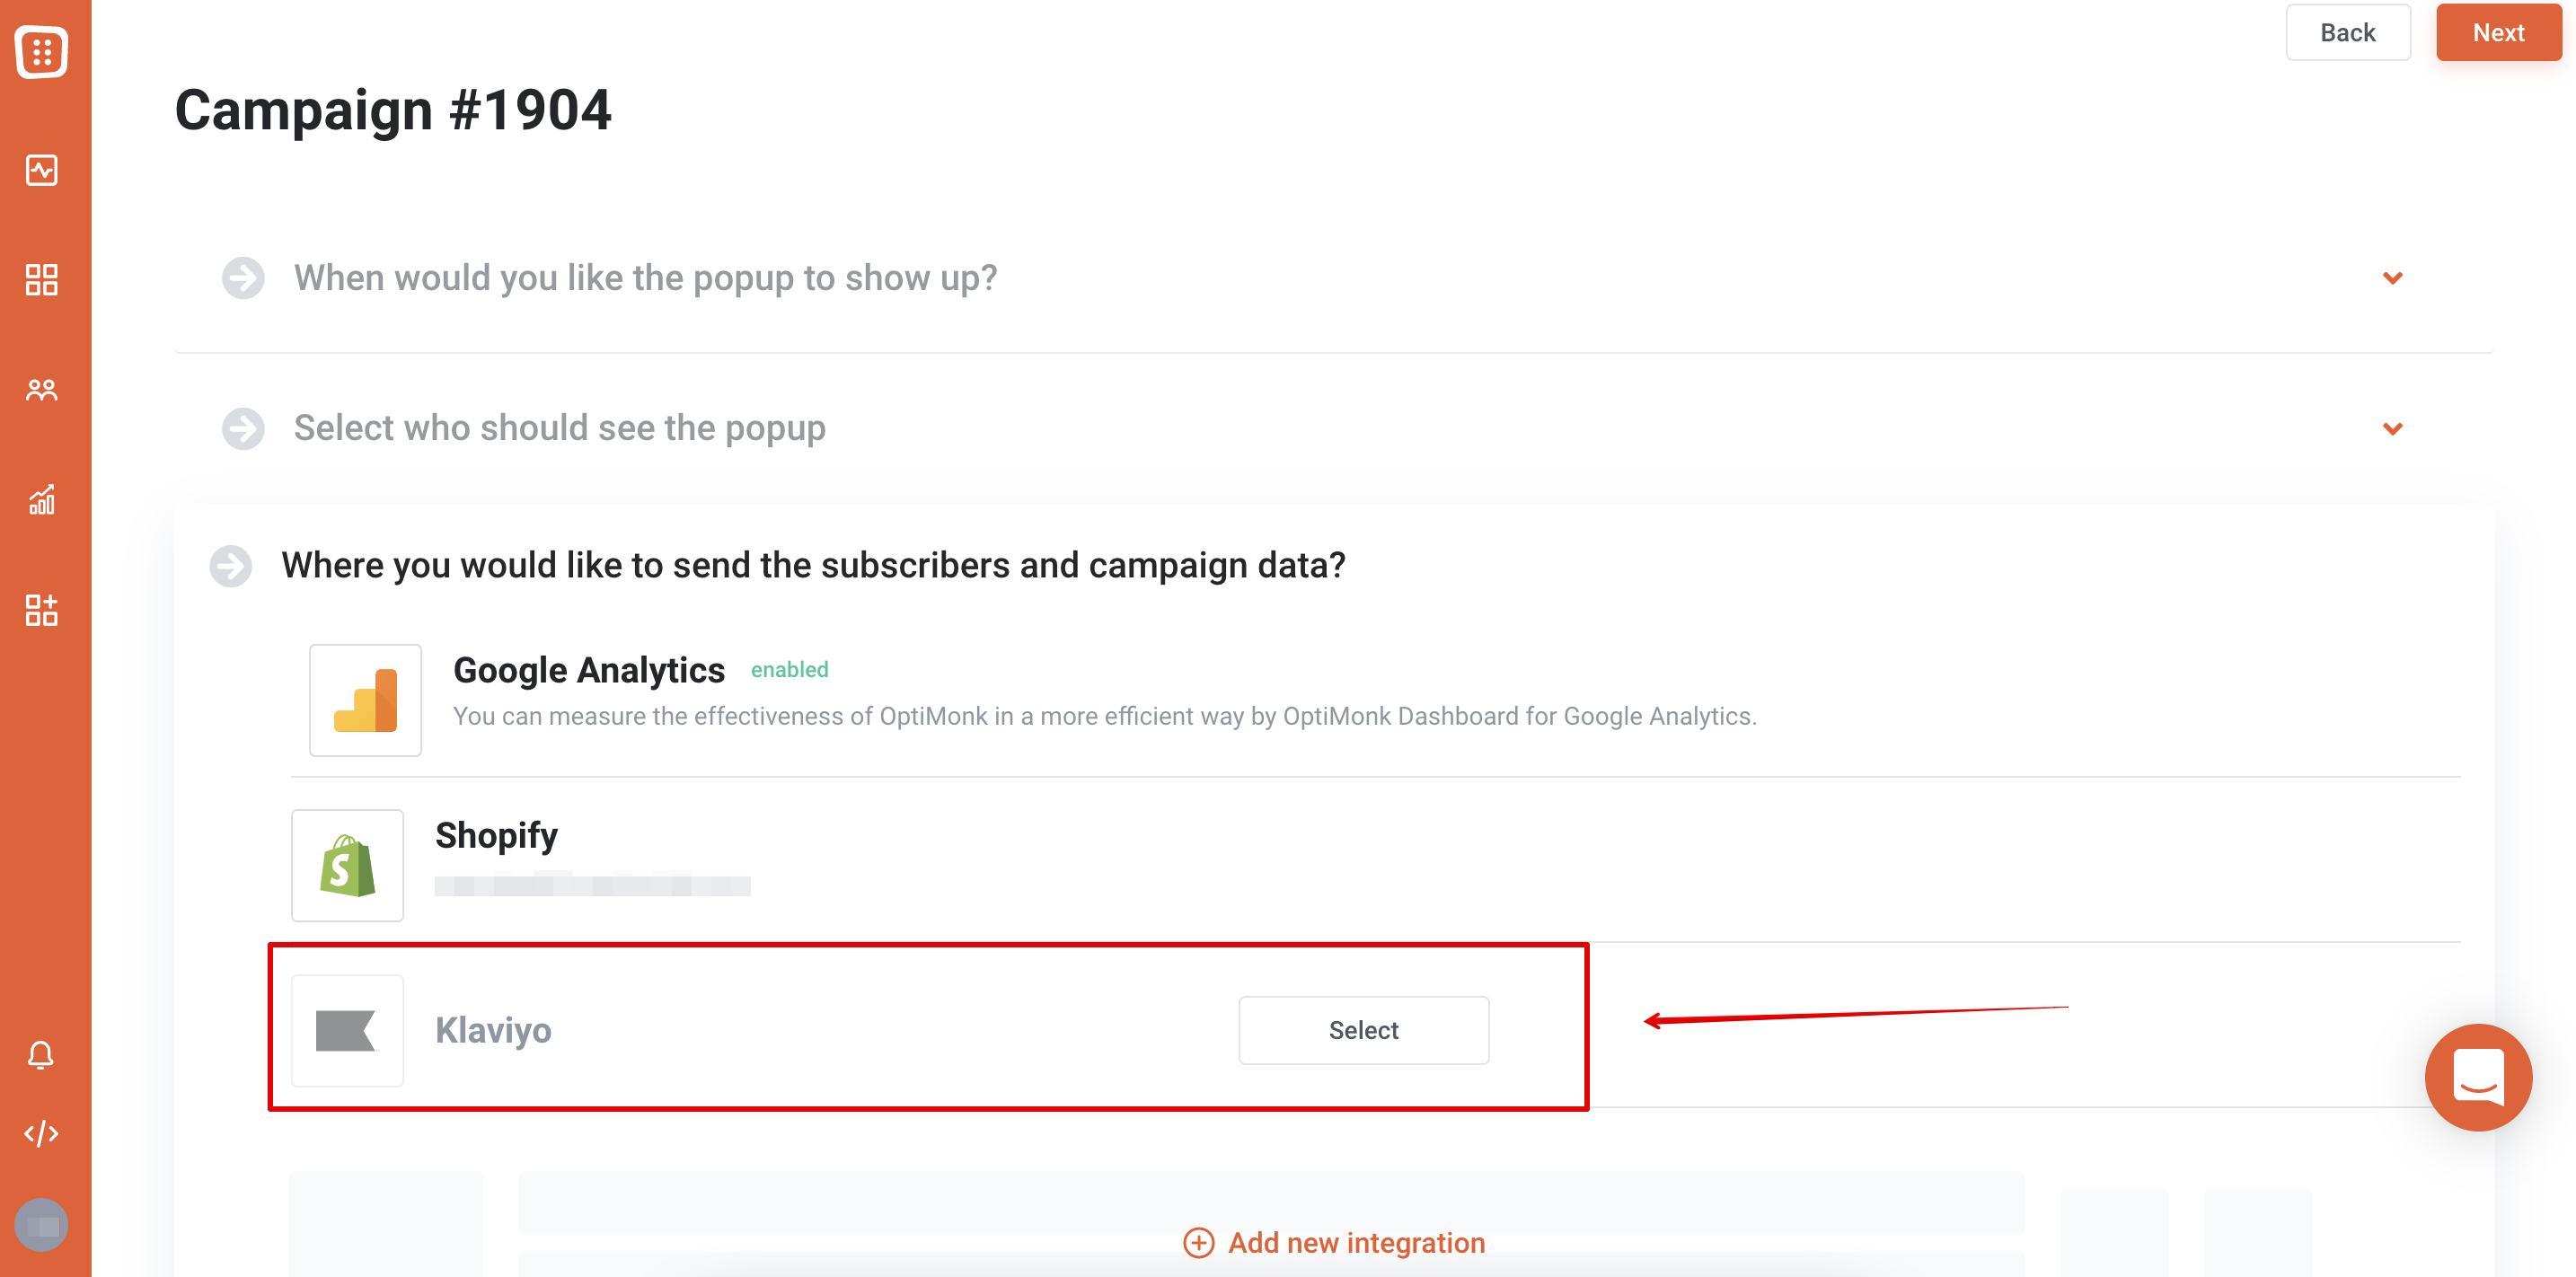Open the notifications bell icon

click(x=41, y=1055)
